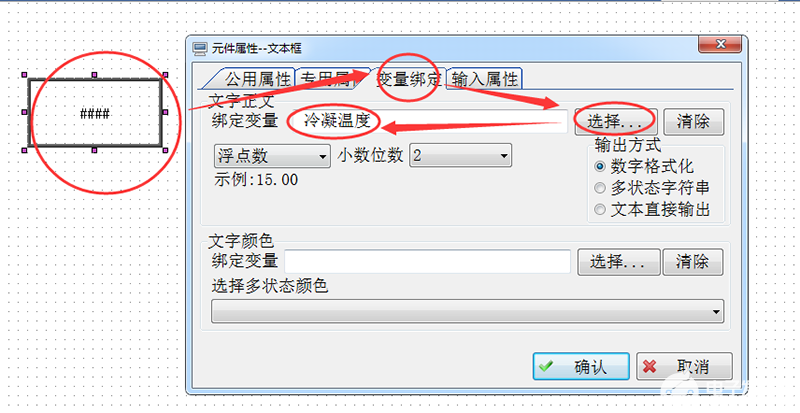Expand the 选择多状态颜色 dropdown
The width and height of the screenshot is (800, 413).
pyautogui.click(x=467, y=311)
